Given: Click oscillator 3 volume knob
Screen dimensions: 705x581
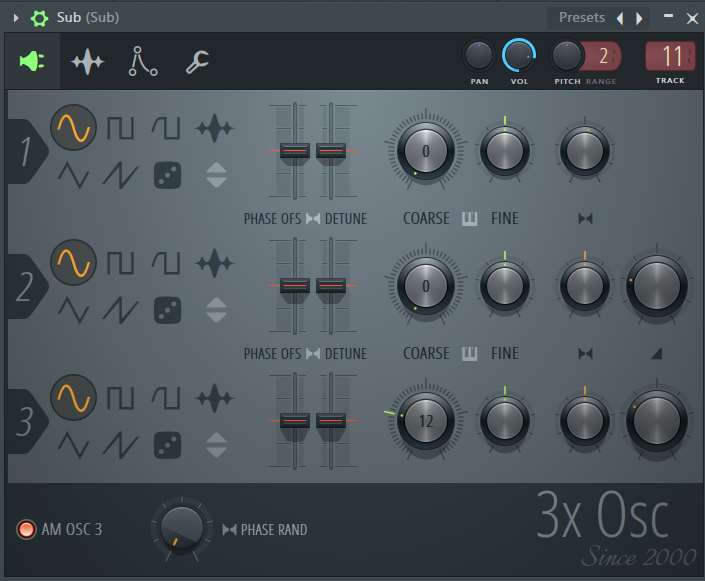Looking at the screenshot, I should coord(656,421).
